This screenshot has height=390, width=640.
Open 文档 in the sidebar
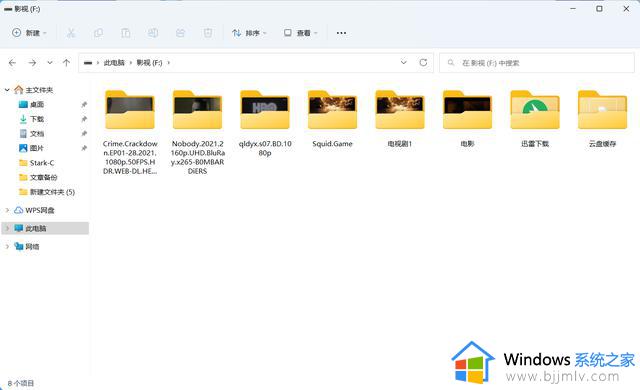coord(32,134)
